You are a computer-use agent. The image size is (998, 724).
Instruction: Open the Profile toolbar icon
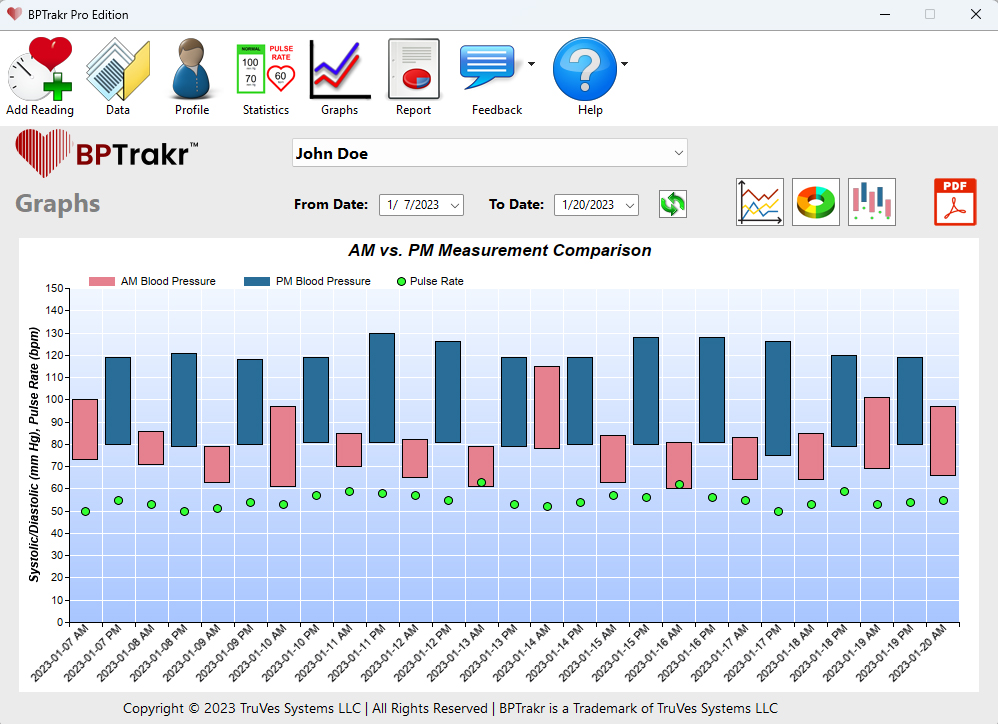click(x=192, y=70)
